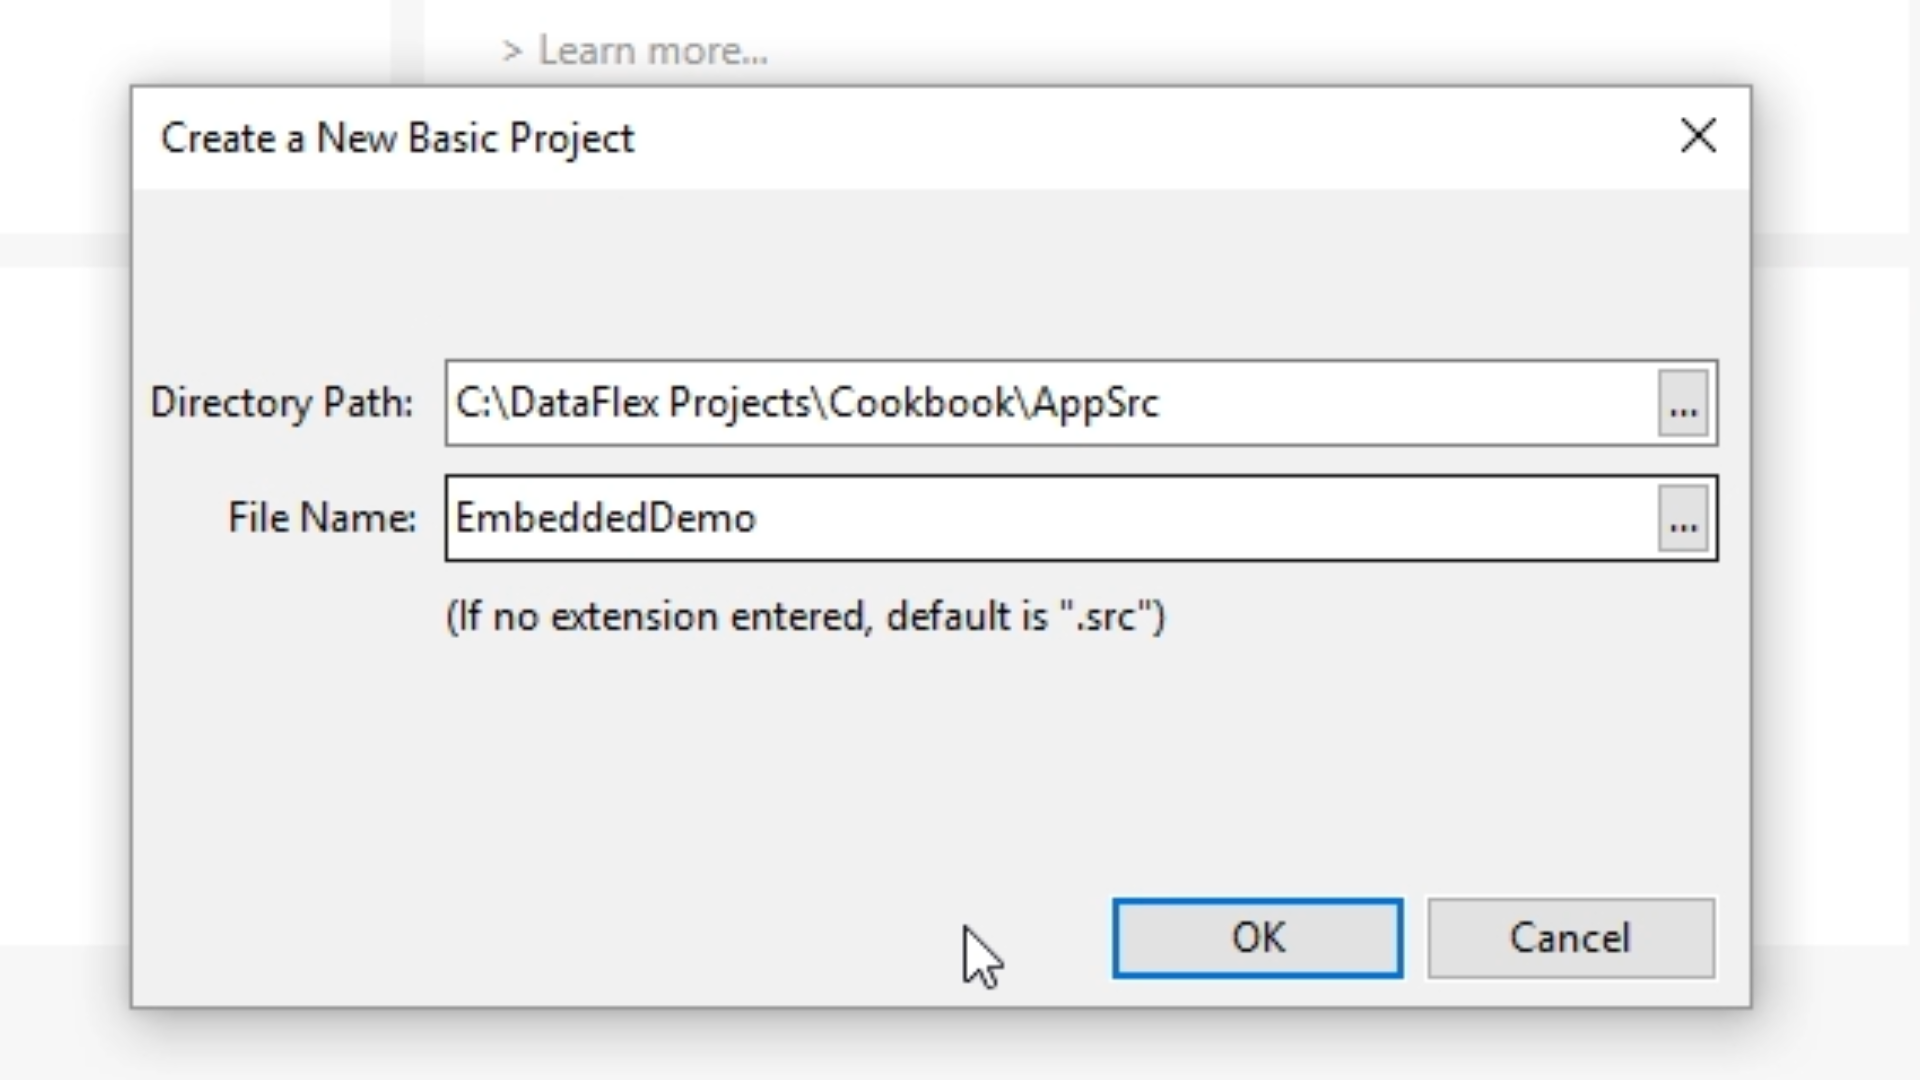Viewport: 1920px width, 1080px height.
Task: Click the arrow beside Learn more
Action: click(512, 51)
